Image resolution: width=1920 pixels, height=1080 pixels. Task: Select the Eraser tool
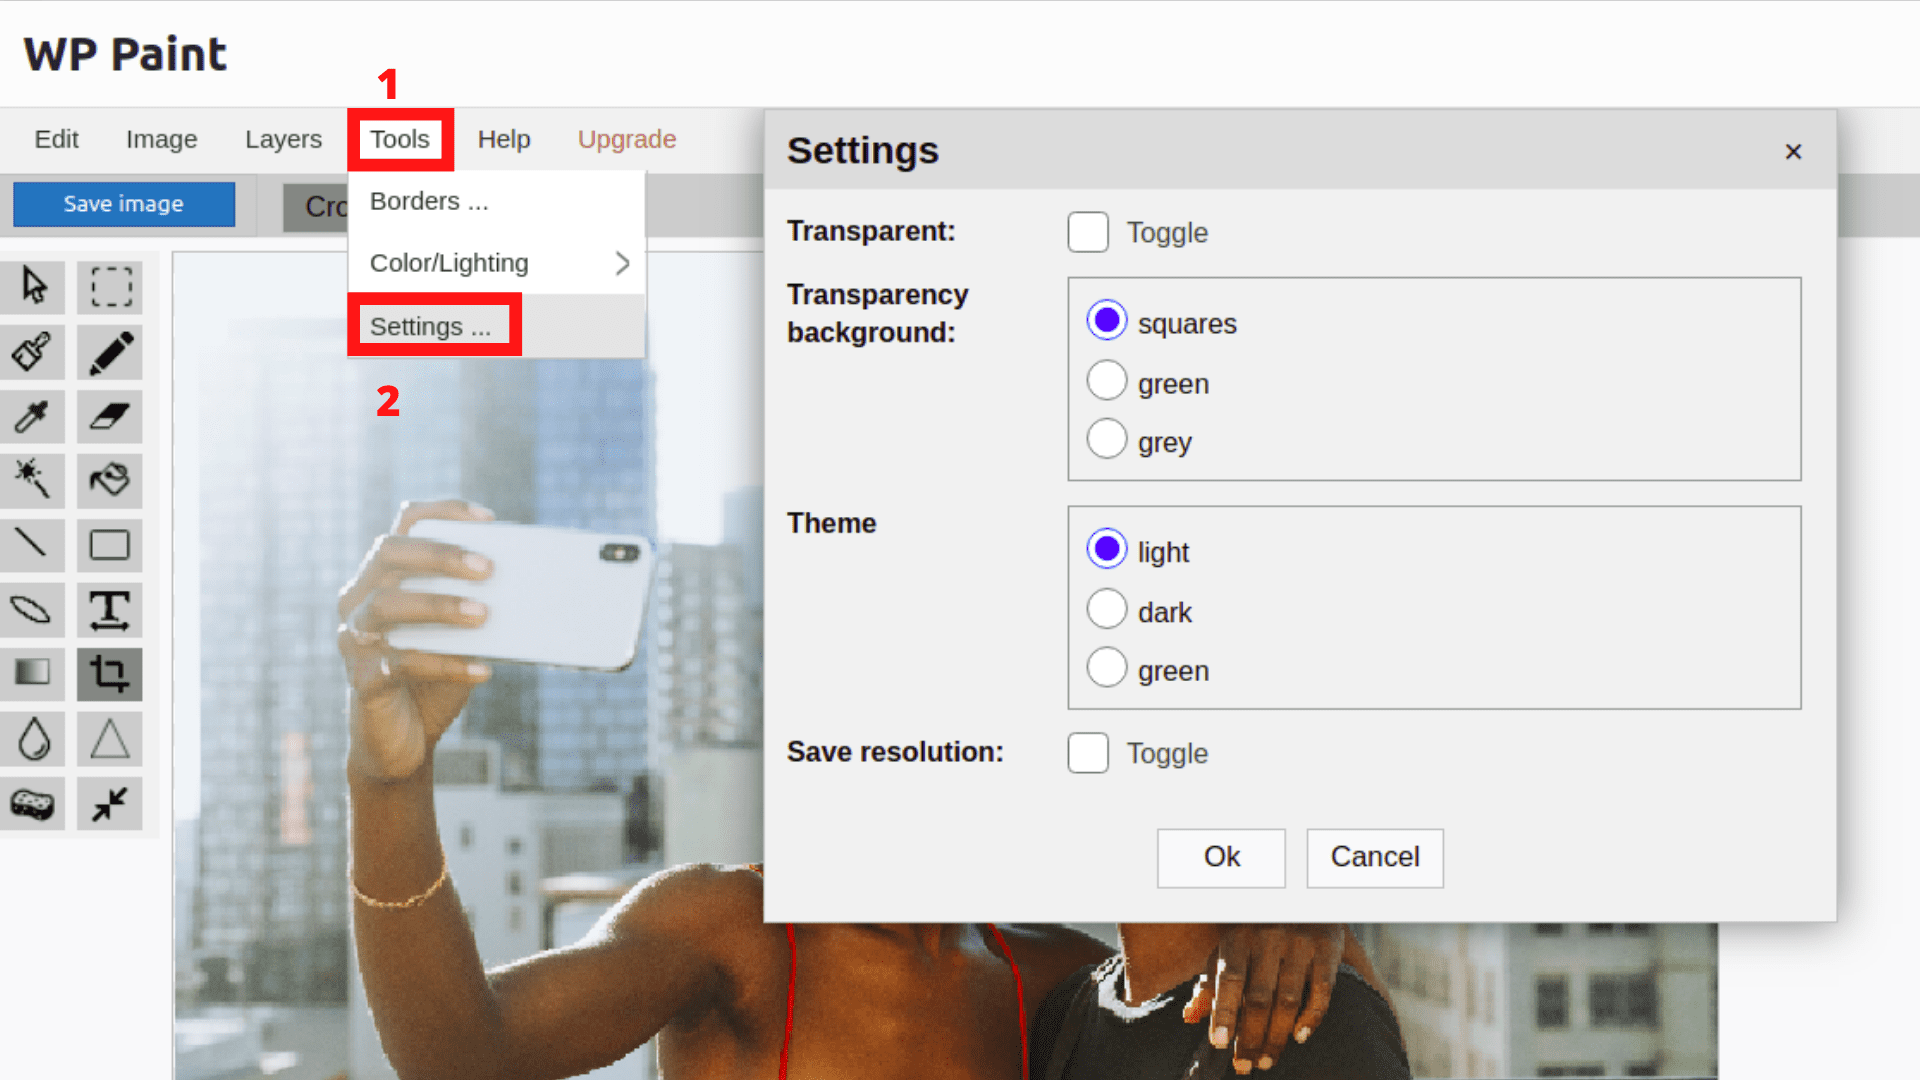coord(109,416)
